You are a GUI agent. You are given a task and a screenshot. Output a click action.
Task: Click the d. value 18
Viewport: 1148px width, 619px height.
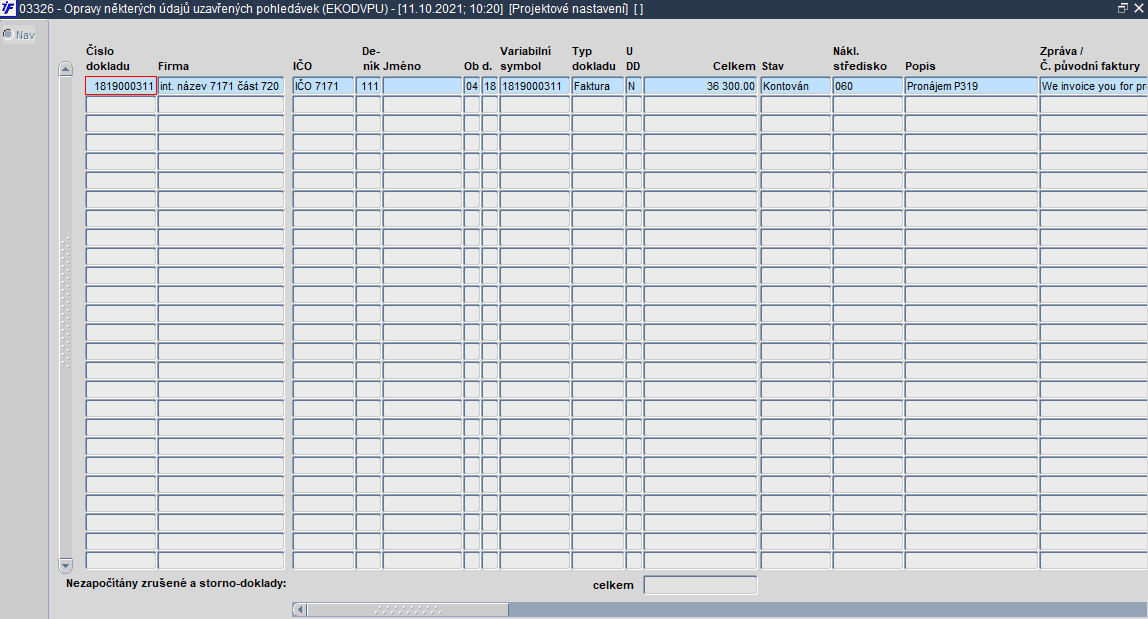[490, 86]
